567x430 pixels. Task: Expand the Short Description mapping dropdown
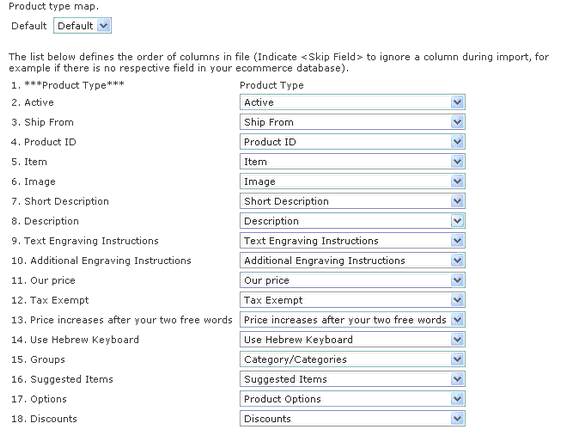(x=352, y=201)
